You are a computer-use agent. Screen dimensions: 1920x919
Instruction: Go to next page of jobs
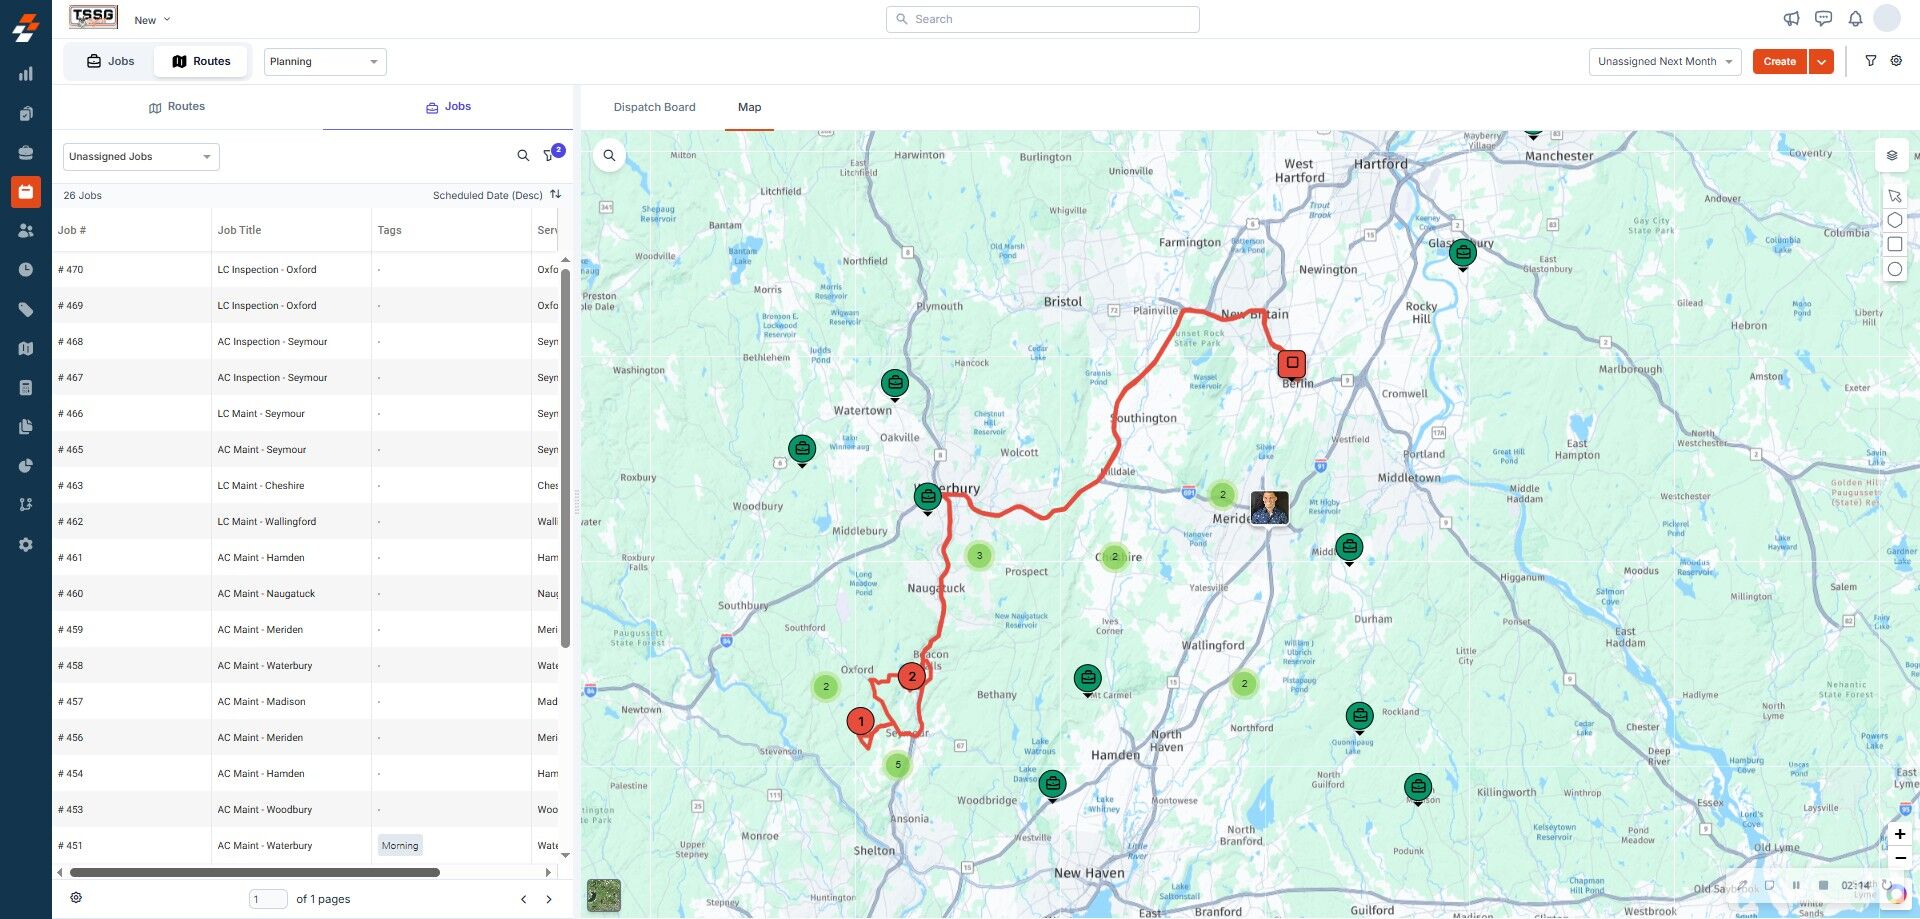549,899
